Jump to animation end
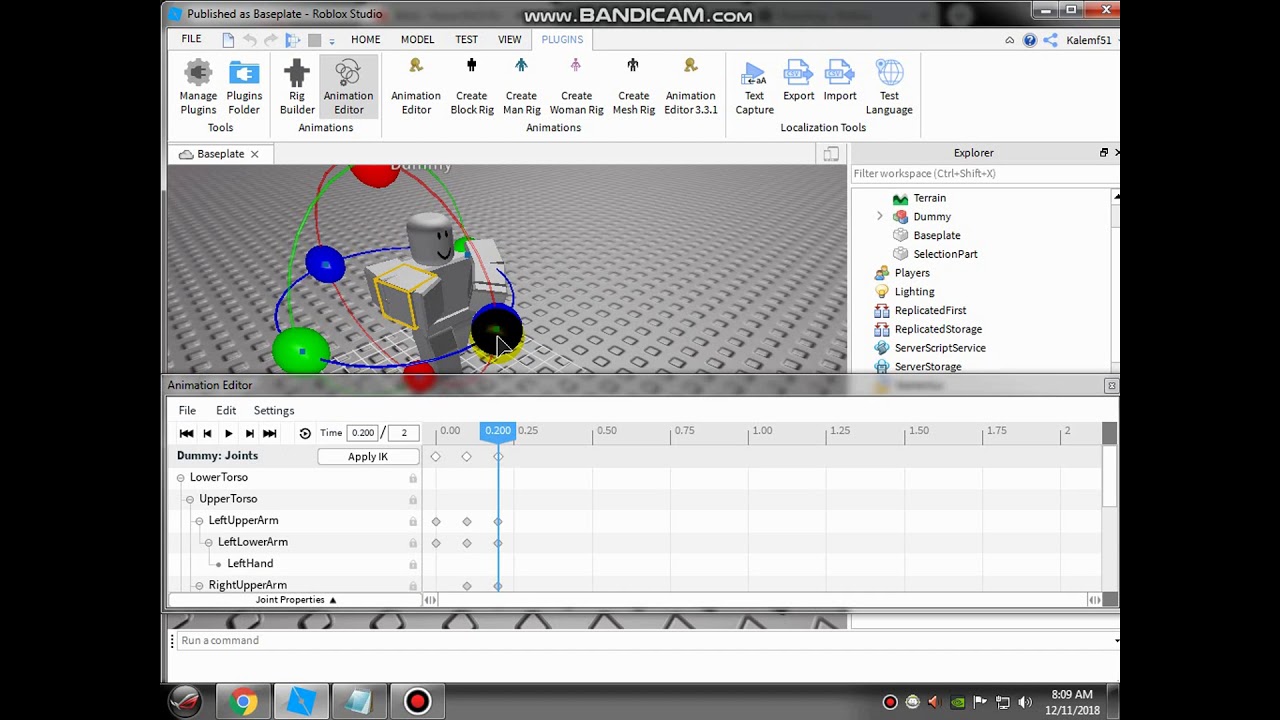The height and width of the screenshot is (720, 1280). click(270, 433)
